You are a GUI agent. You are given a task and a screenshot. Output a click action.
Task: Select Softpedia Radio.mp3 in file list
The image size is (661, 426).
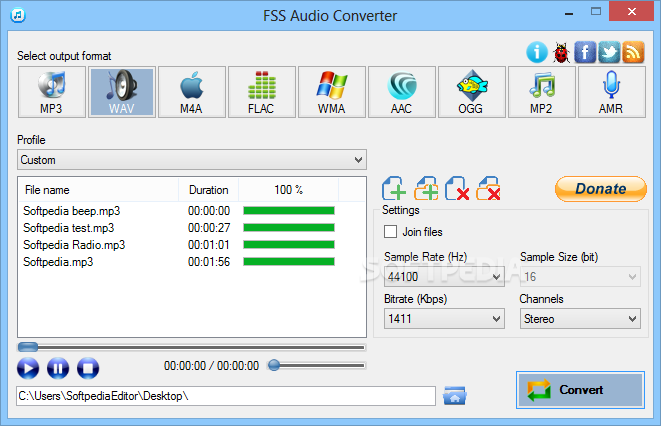coord(74,245)
